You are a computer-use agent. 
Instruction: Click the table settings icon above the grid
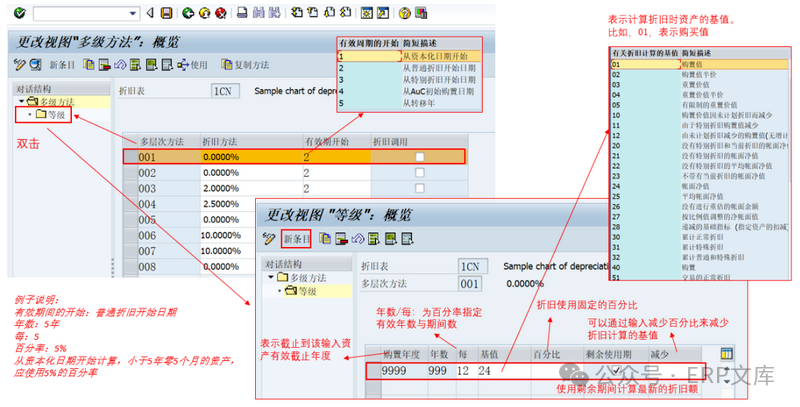pyautogui.click(x=726, y=353)
